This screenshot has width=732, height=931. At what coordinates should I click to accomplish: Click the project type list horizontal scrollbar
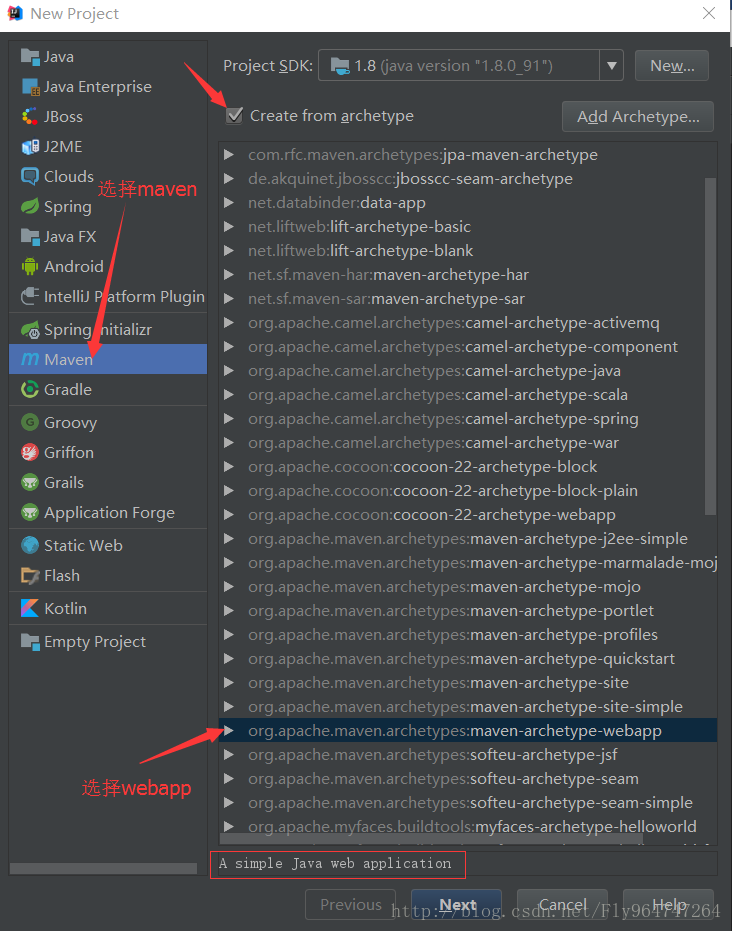(x=103, y=868)
